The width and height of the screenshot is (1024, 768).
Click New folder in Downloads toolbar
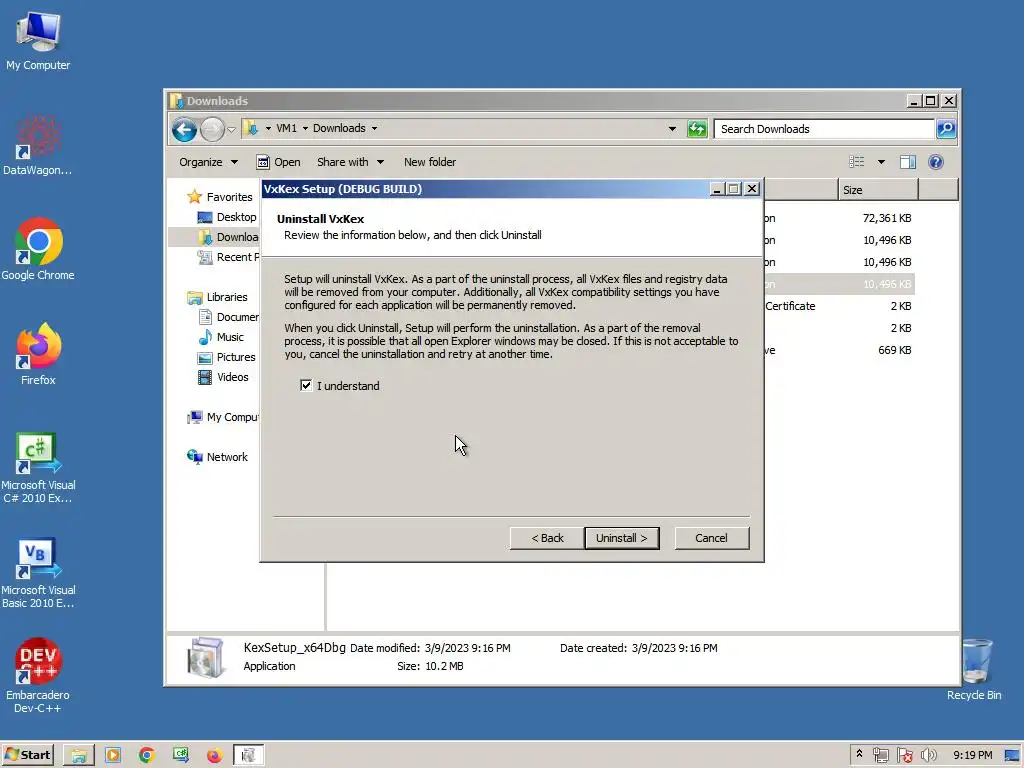(x=430, y=162)
